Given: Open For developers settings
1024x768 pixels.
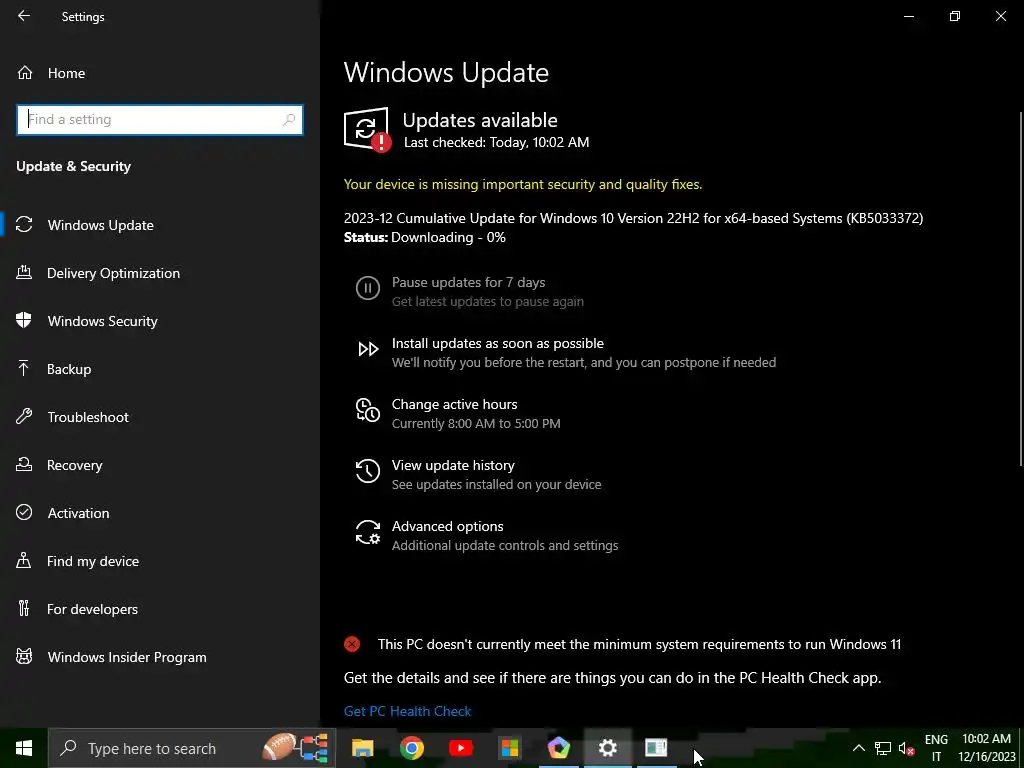Looking at the screenshot, I should coord(92,609).
